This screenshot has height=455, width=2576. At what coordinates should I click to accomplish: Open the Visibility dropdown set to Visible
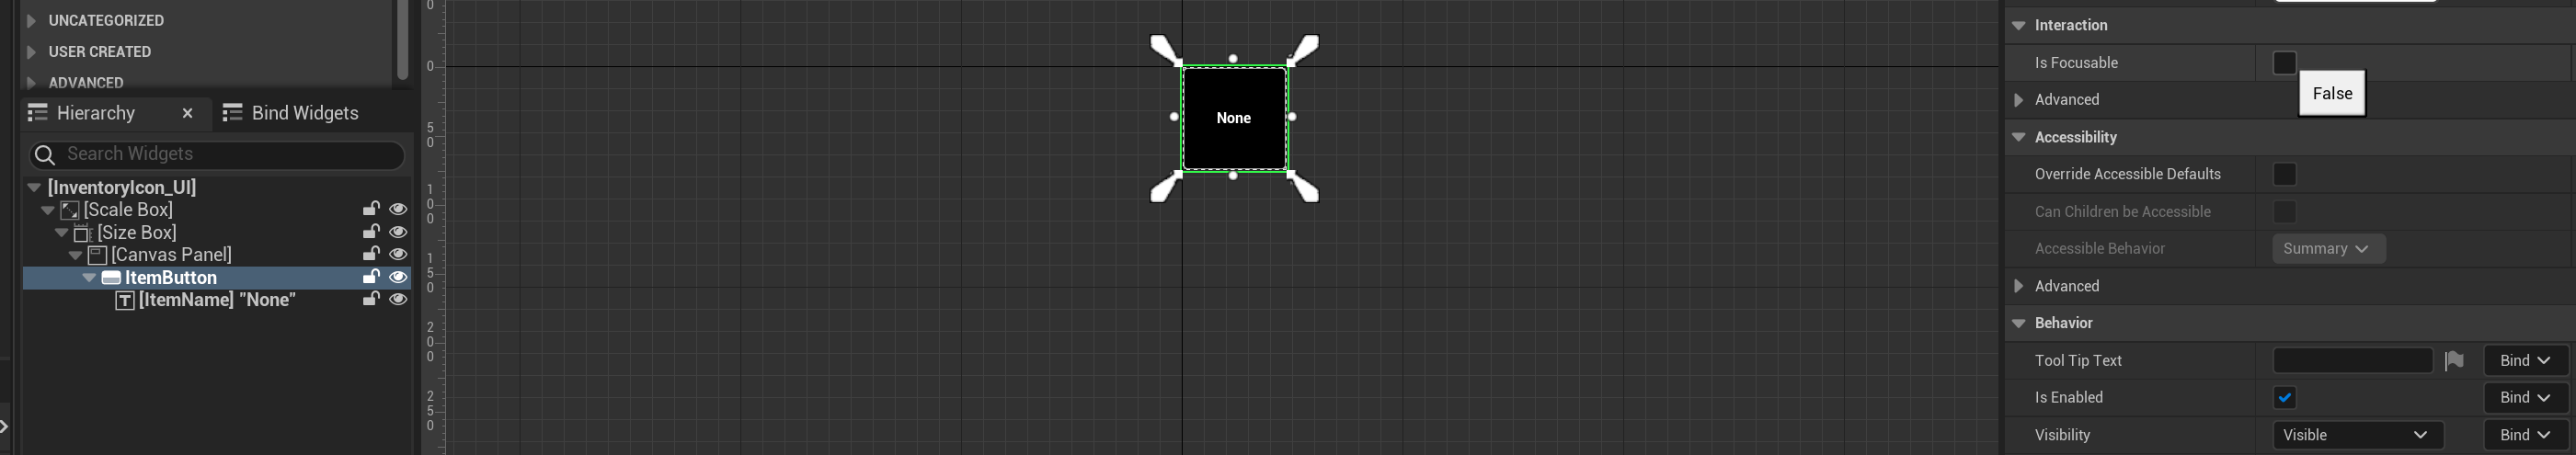2357,435
